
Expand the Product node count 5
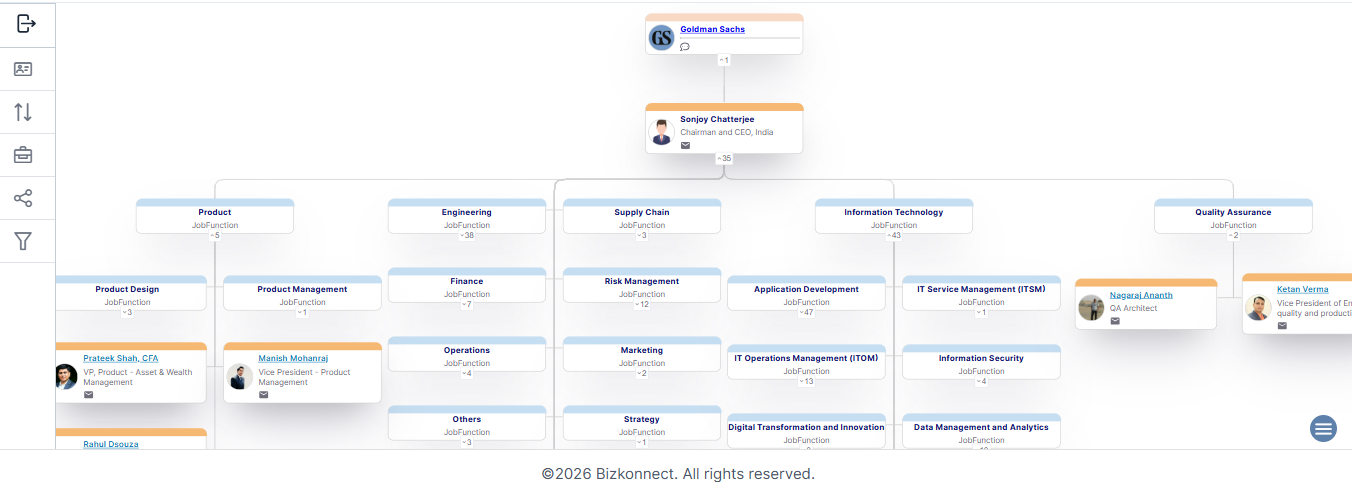tap(215, 235)
